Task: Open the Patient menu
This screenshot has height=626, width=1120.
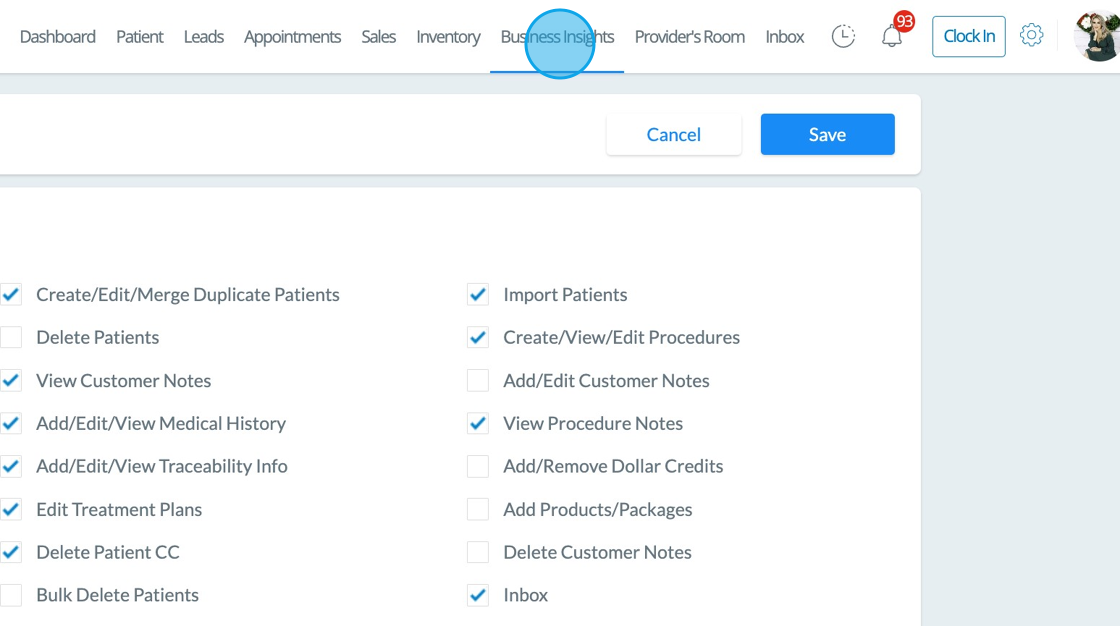Action: (x=140, y=37)
